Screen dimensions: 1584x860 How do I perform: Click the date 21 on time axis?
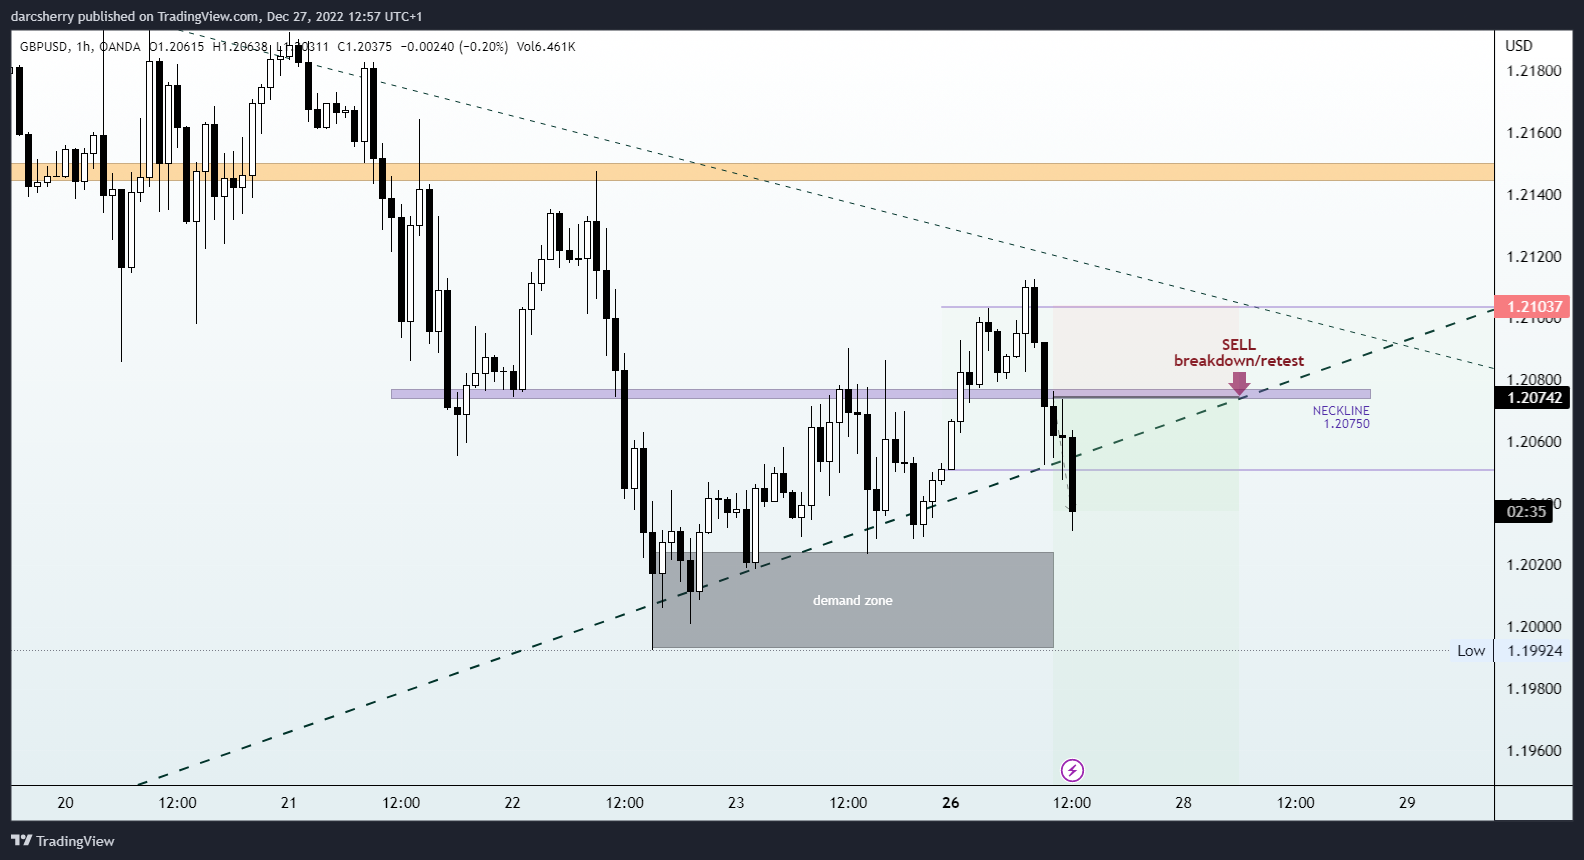[289, 803]
